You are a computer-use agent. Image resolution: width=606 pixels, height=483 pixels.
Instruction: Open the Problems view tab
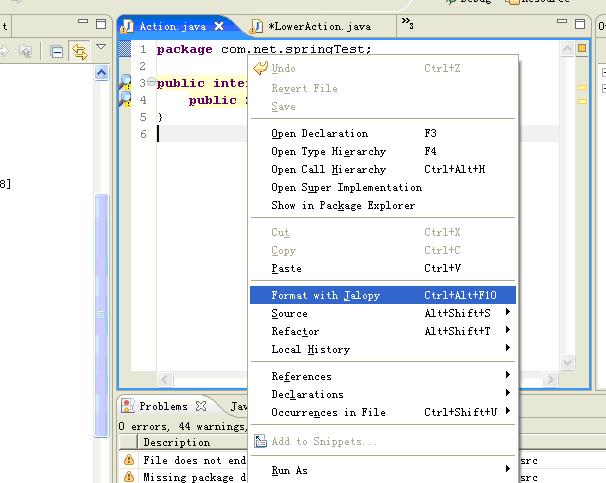[163, 406]
